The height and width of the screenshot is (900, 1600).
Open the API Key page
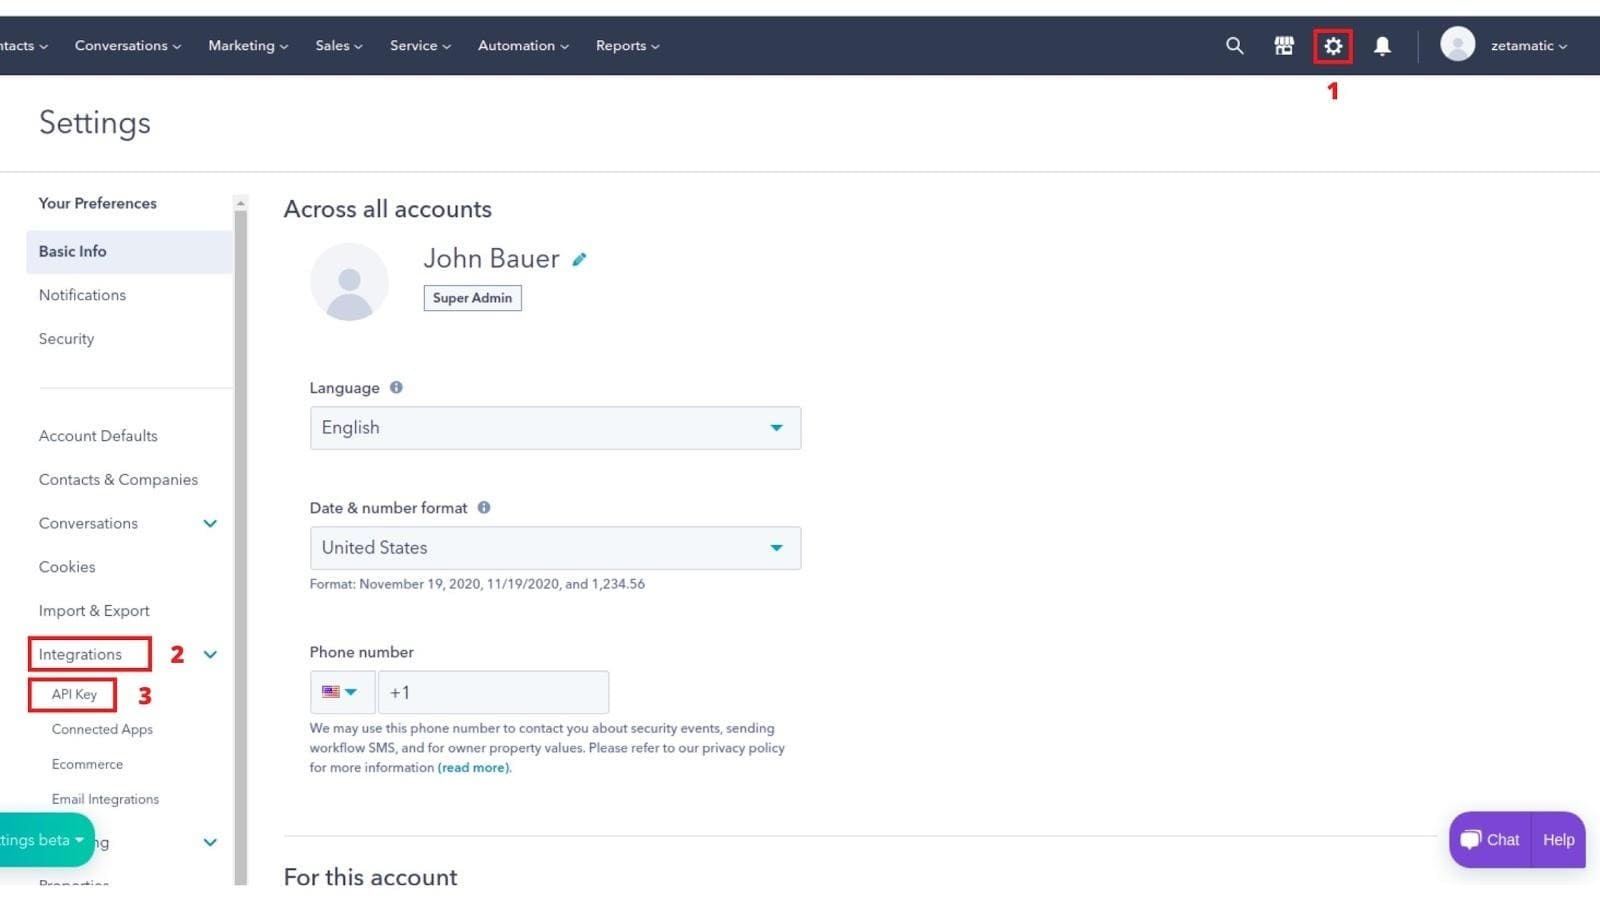click(x=74, y=695)
